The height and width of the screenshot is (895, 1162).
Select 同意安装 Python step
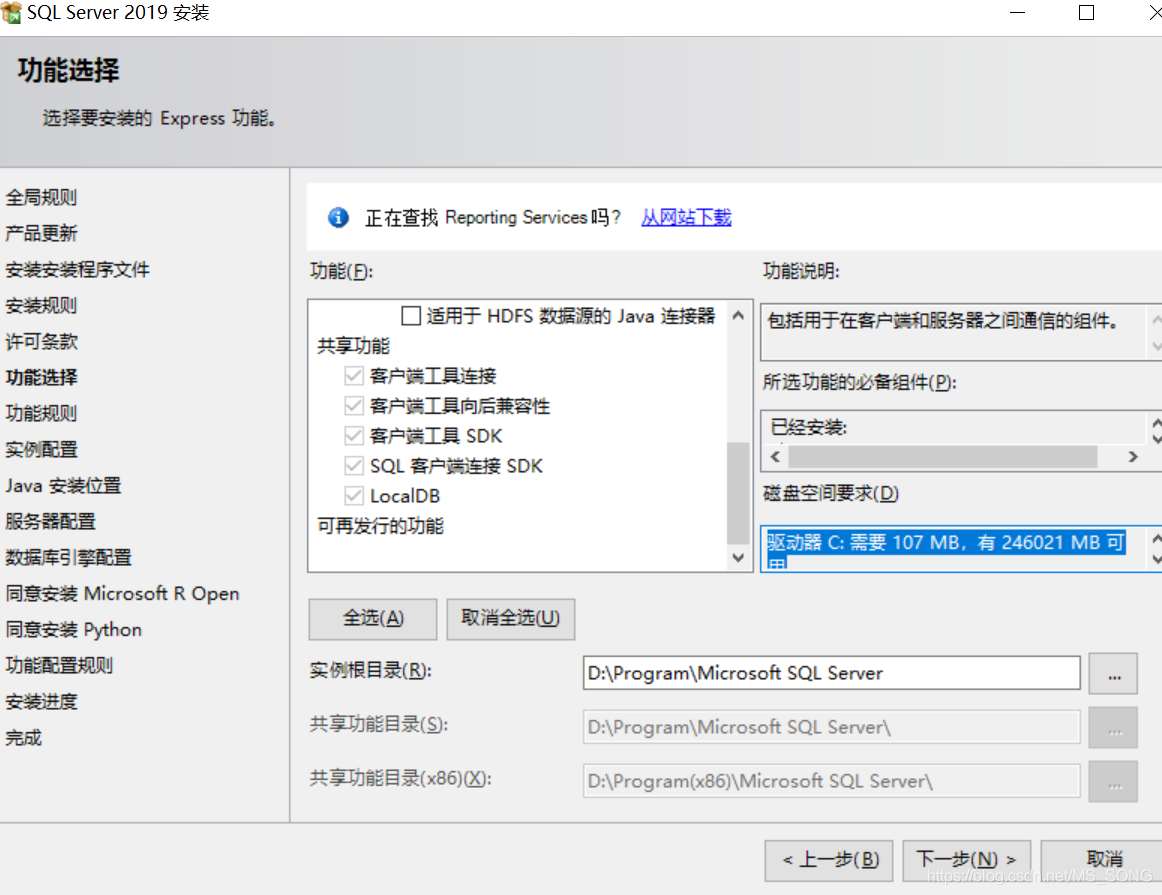(73, 630)
